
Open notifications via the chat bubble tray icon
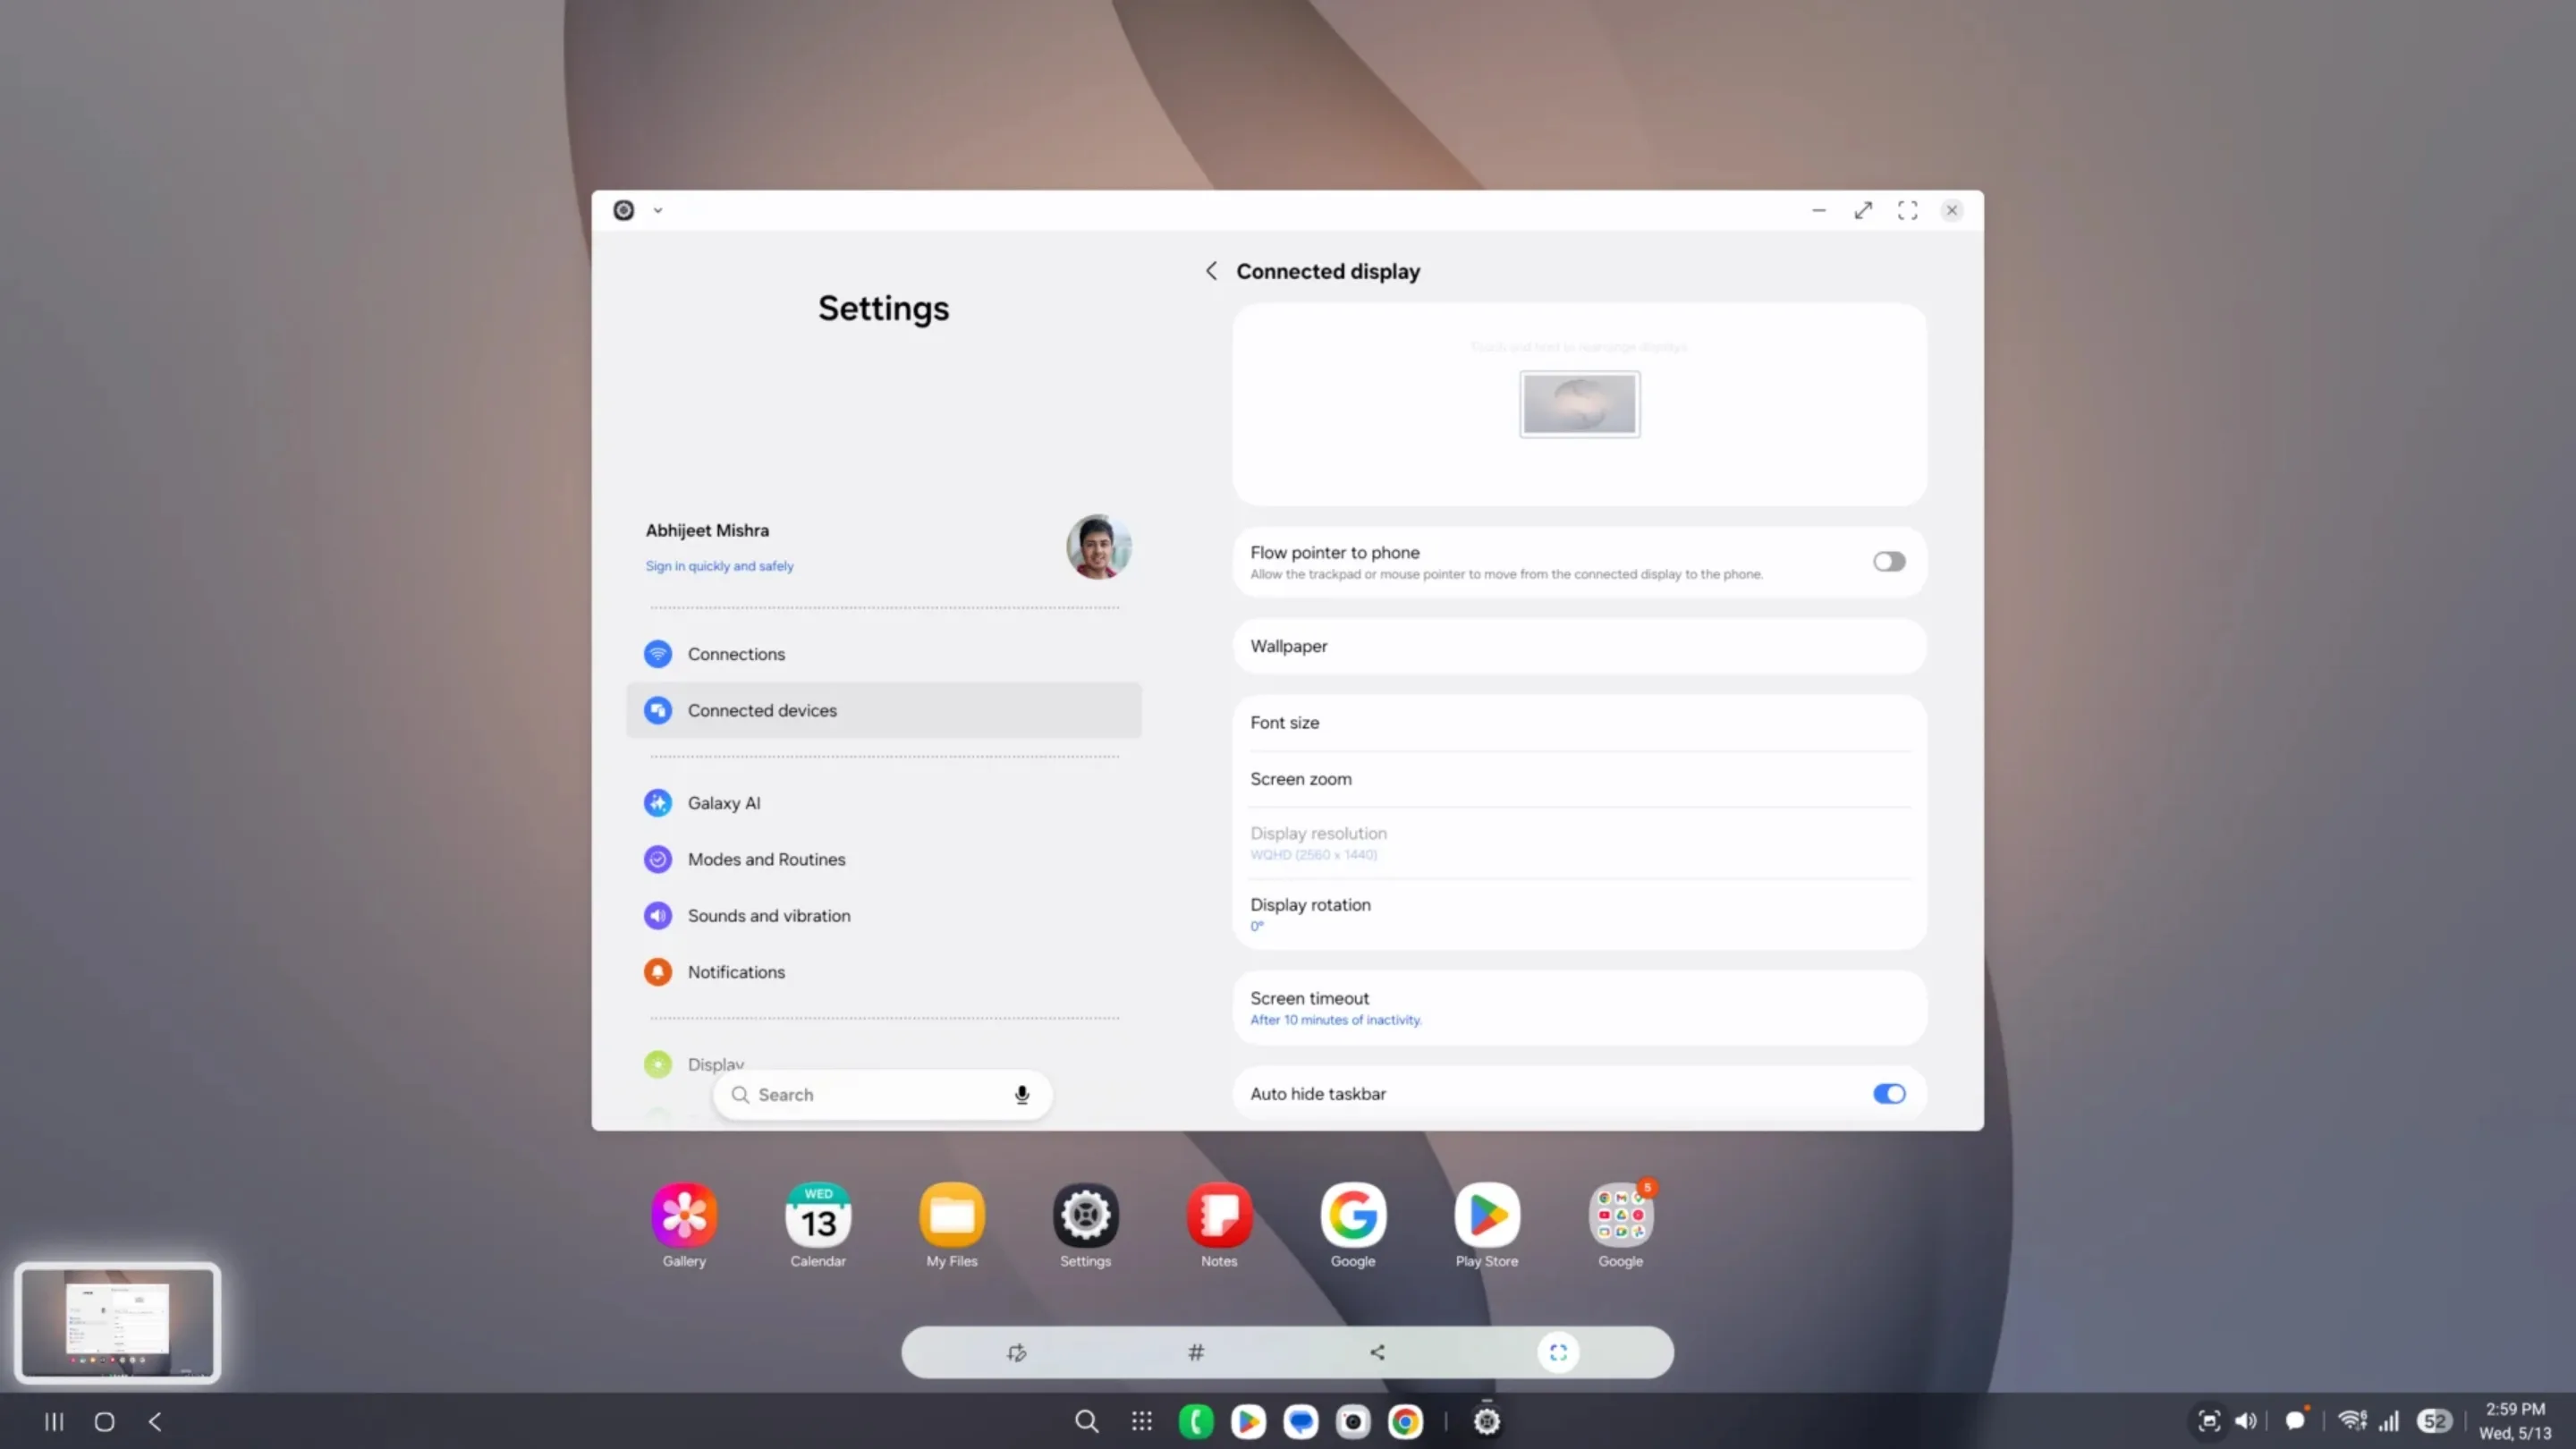pos(2297,1420)
